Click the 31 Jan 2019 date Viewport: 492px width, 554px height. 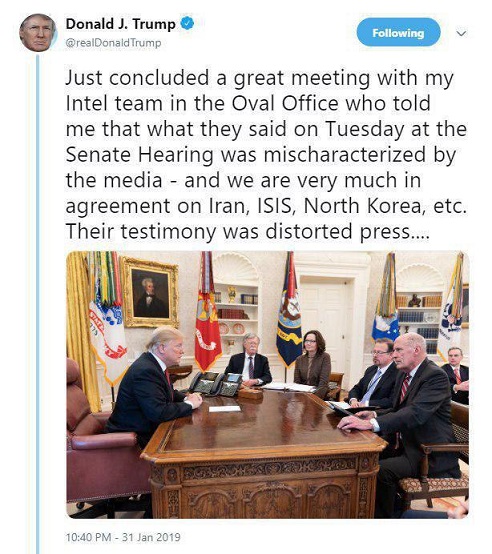click(151, 537)
